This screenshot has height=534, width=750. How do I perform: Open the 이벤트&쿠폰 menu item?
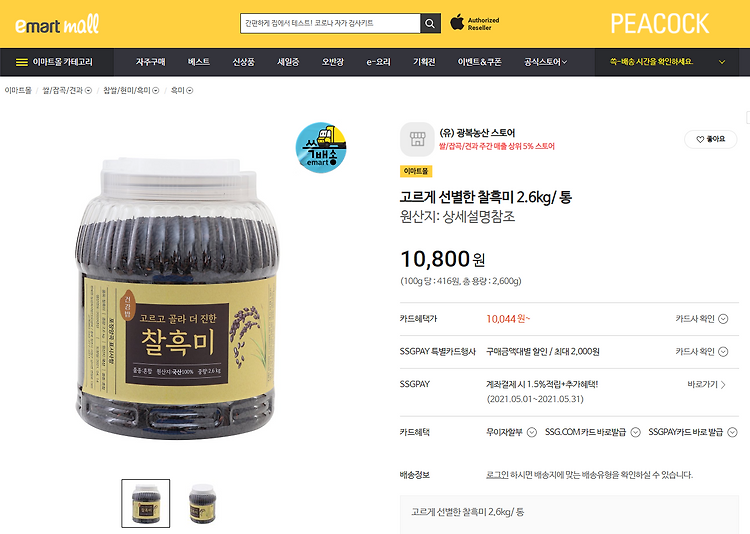[479, 62]
